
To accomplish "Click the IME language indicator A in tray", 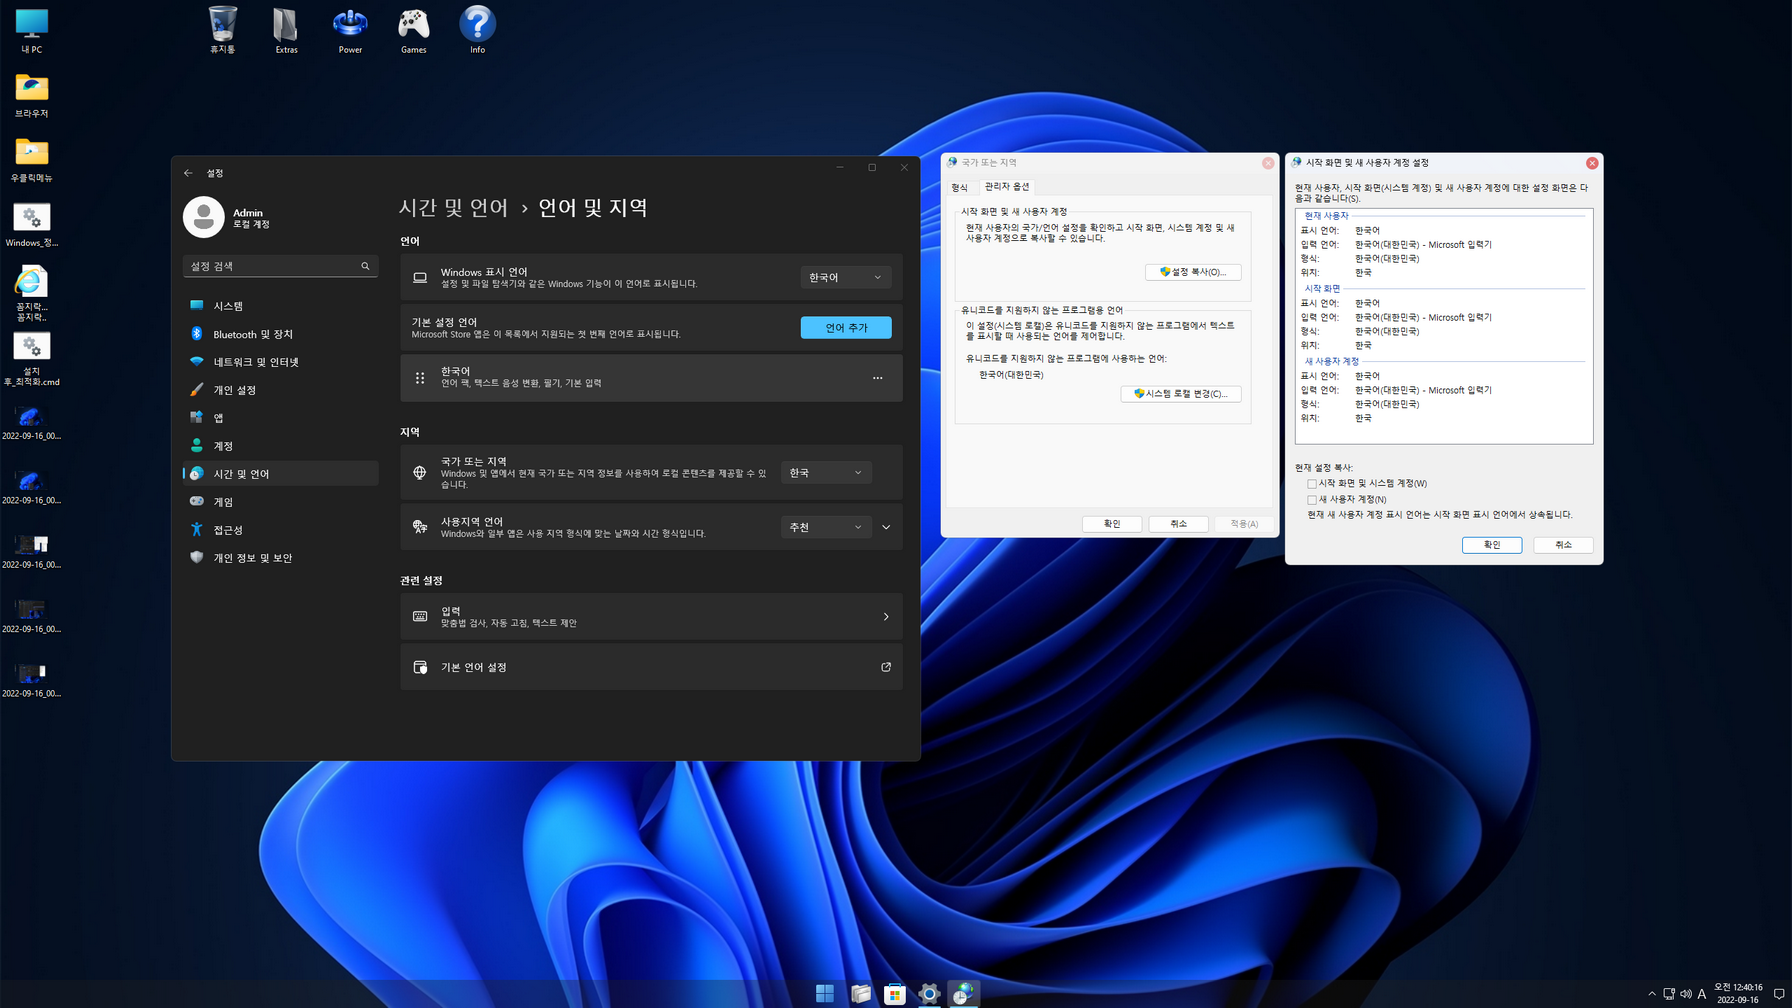I will click(x=1702, y=994).
